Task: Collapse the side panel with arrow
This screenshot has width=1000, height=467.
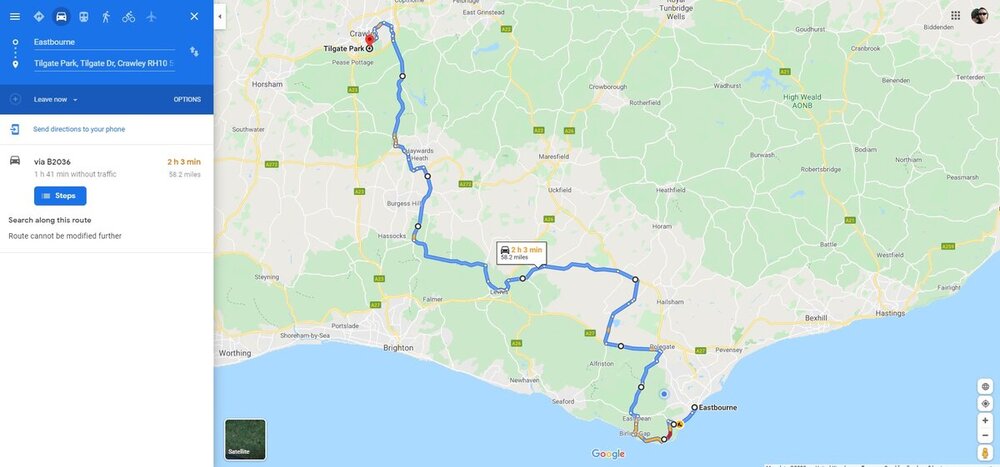Action: pos(220,17)
